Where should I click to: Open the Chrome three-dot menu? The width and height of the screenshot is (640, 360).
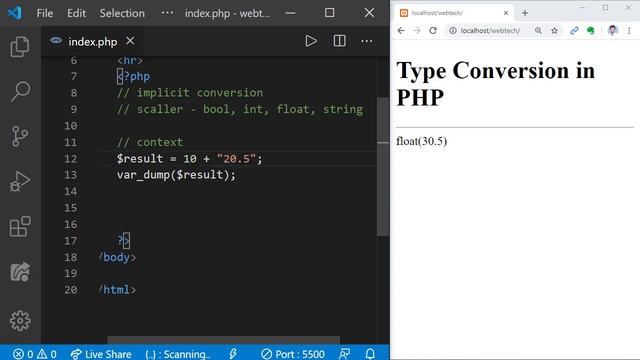629,31
